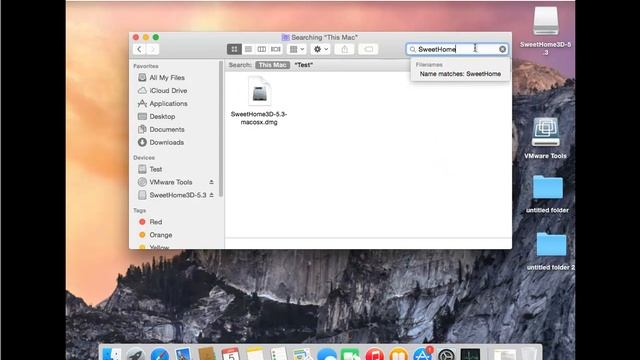The image size is (640, 360).
Task: Switch to column view in Finder toolbar
Action: (262, 49)
